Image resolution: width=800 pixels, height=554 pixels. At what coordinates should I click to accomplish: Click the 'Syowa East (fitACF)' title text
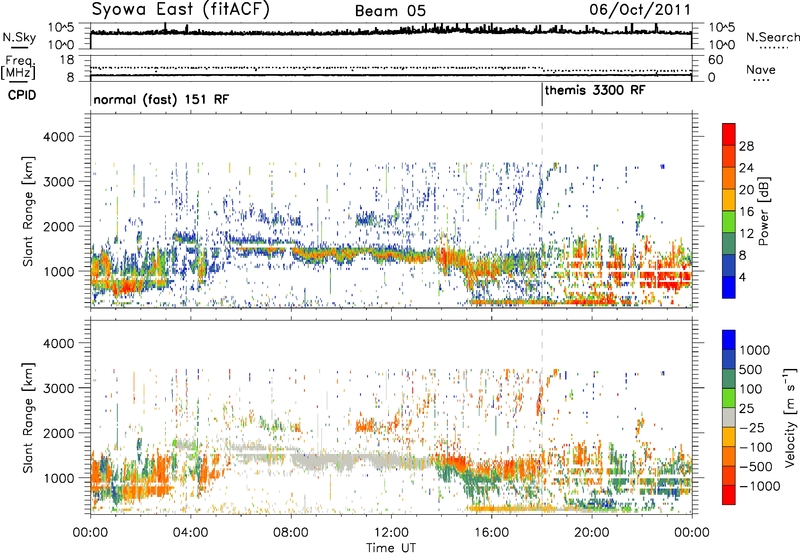(180, 9)
